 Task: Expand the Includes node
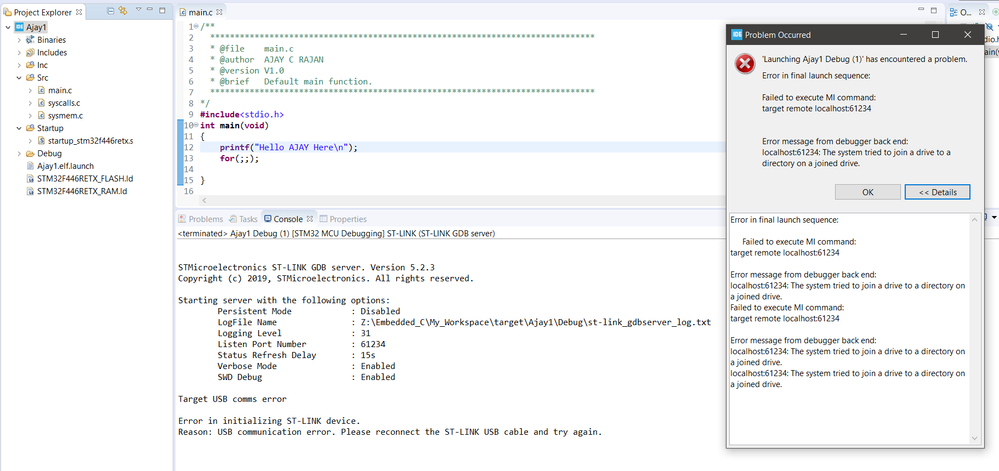point(19,53)
